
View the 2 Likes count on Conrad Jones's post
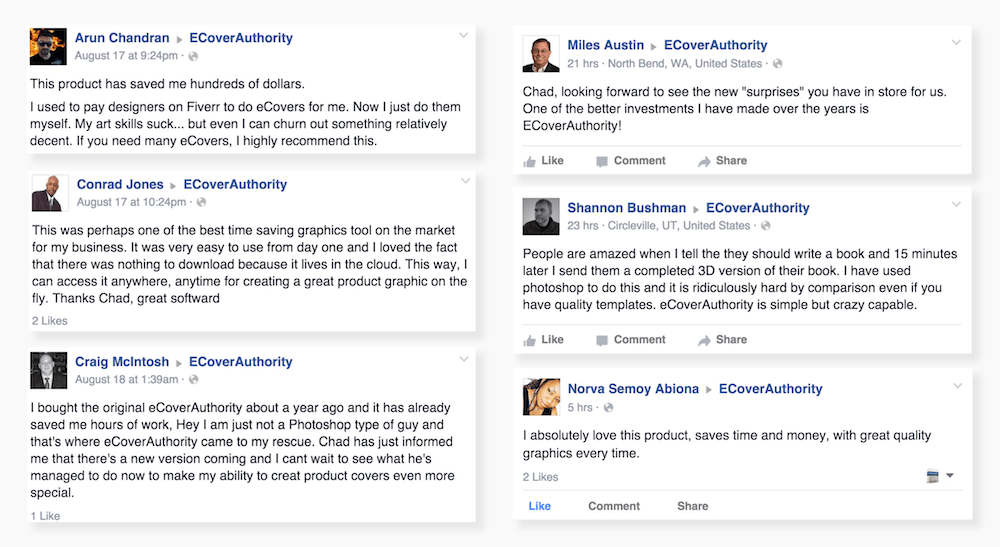tap(49, 321)
